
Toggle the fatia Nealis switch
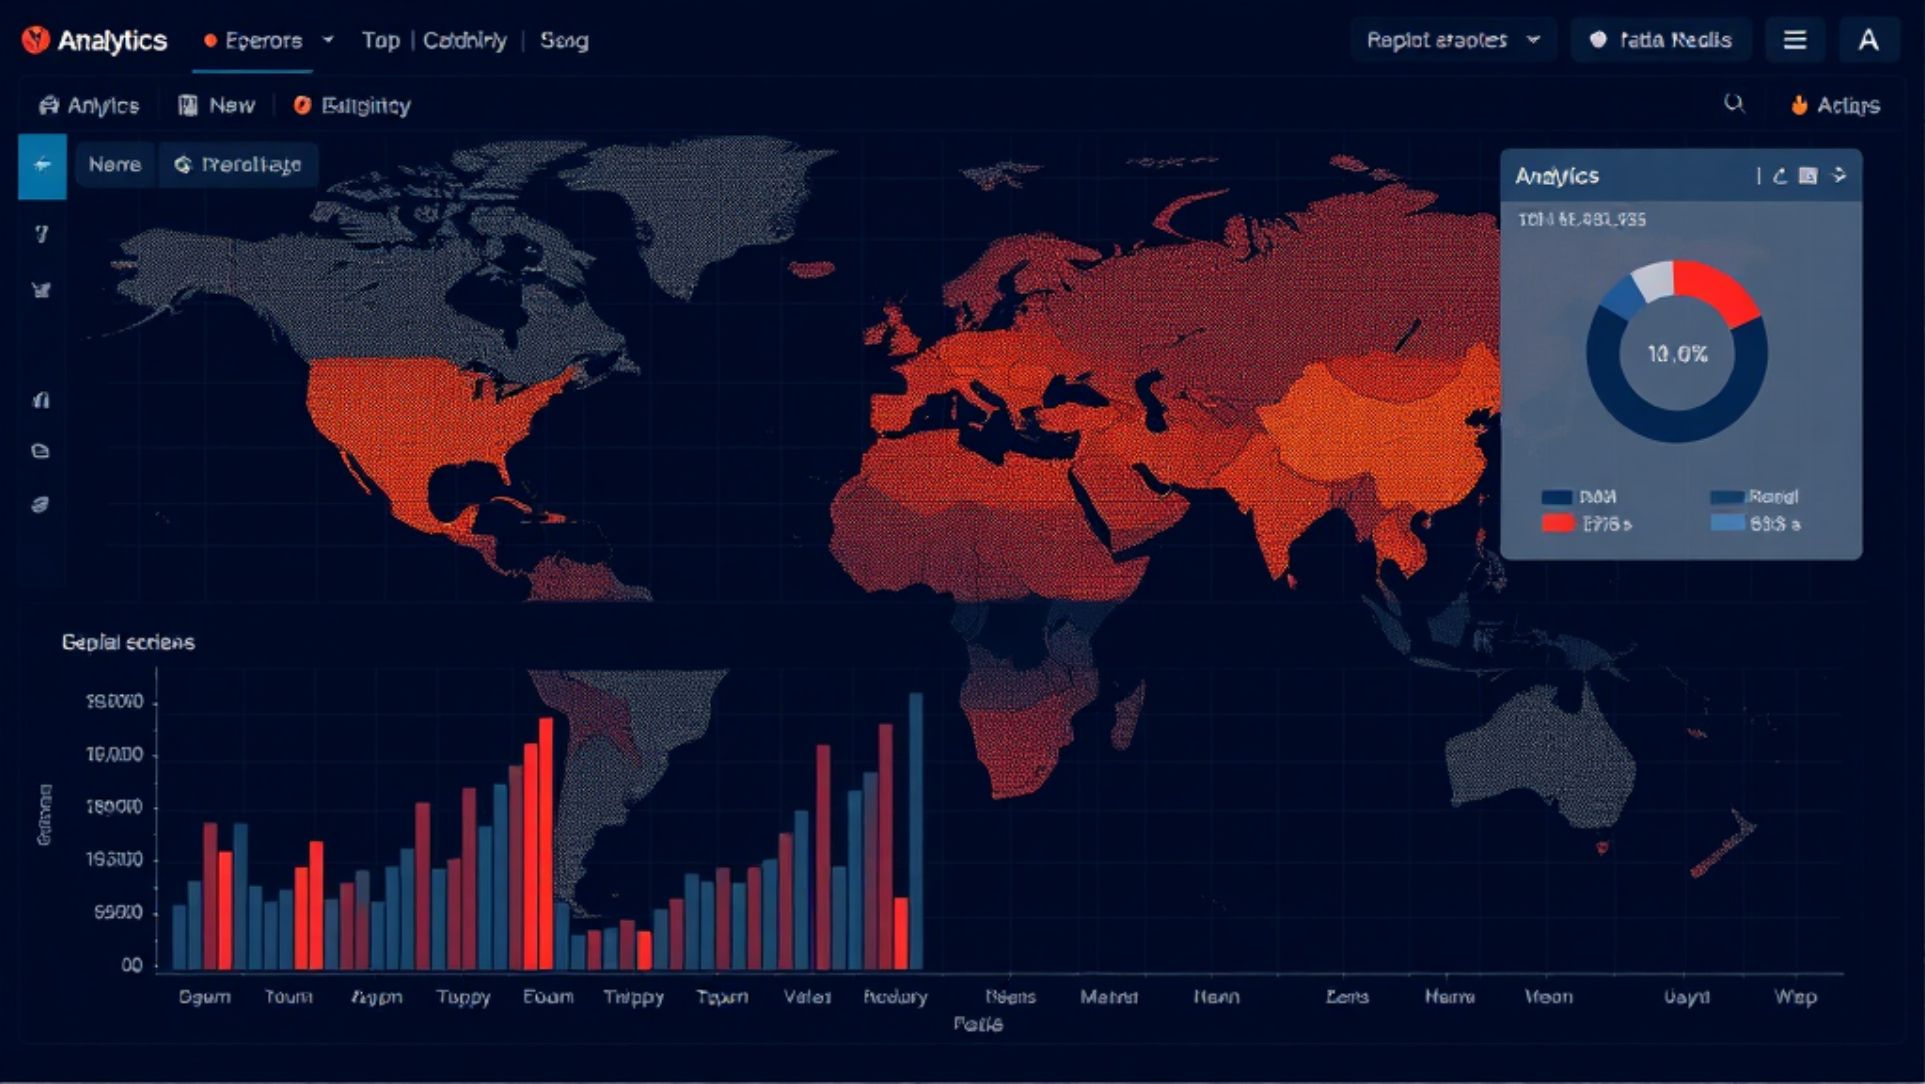tap(1661, 40)
